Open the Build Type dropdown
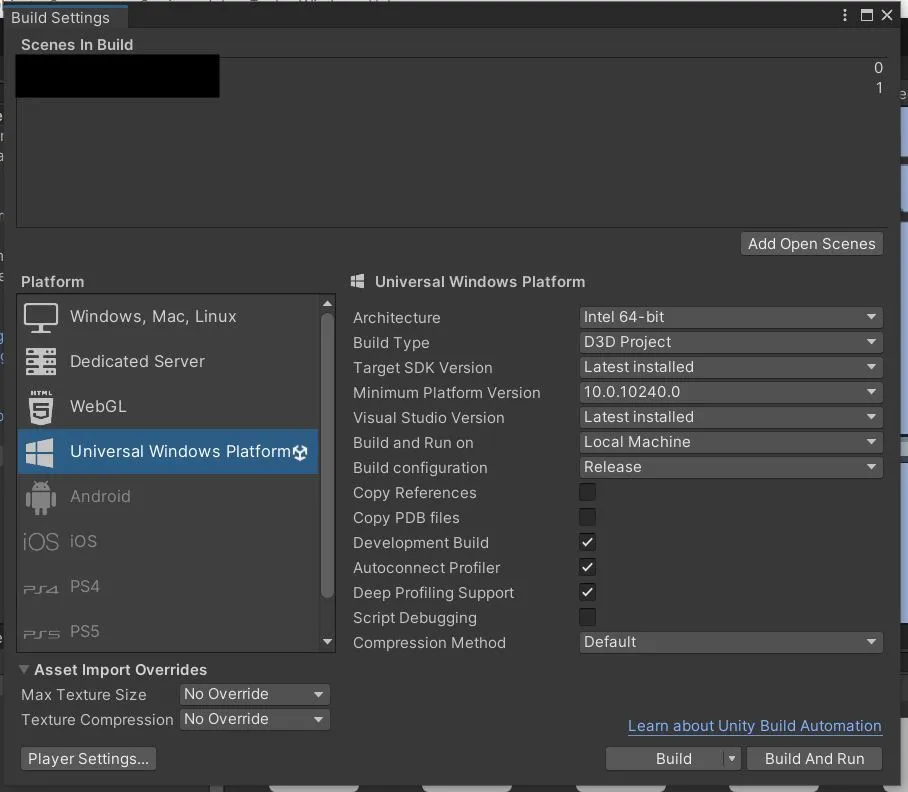 731,342
